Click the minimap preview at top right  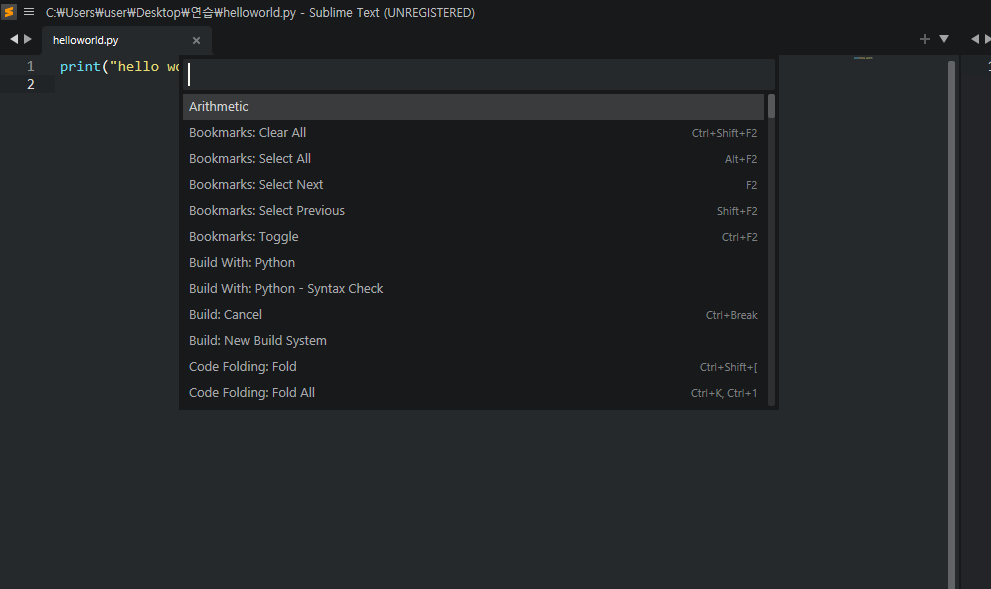[863, 58]
